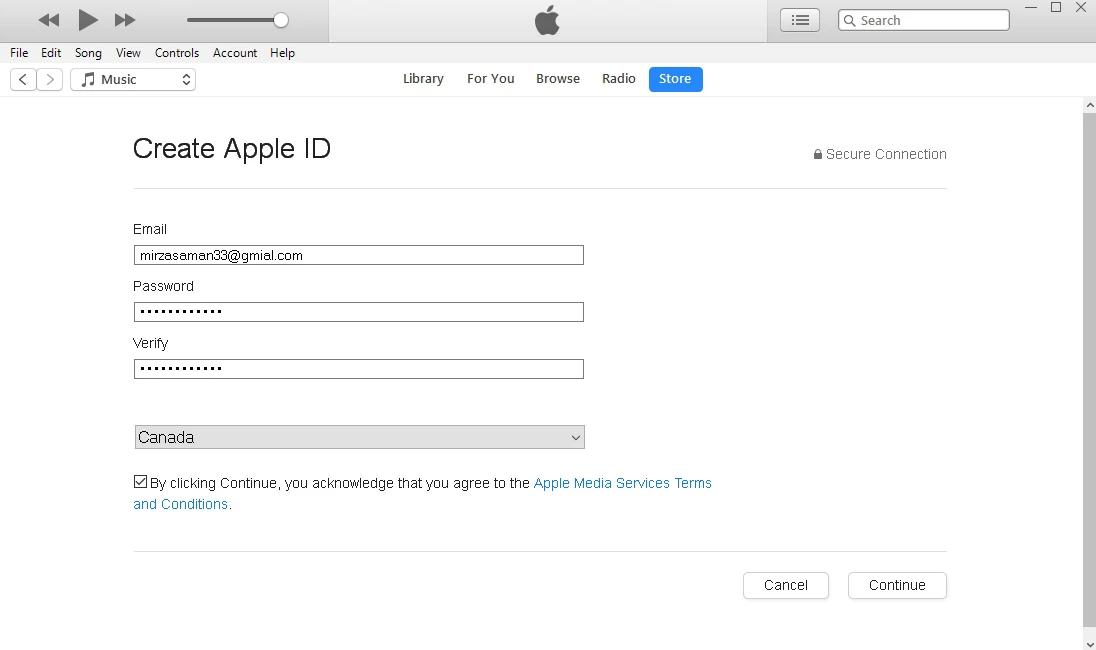
Task: Open the Music media picker dropdown
Action: (x=133, y=80)
